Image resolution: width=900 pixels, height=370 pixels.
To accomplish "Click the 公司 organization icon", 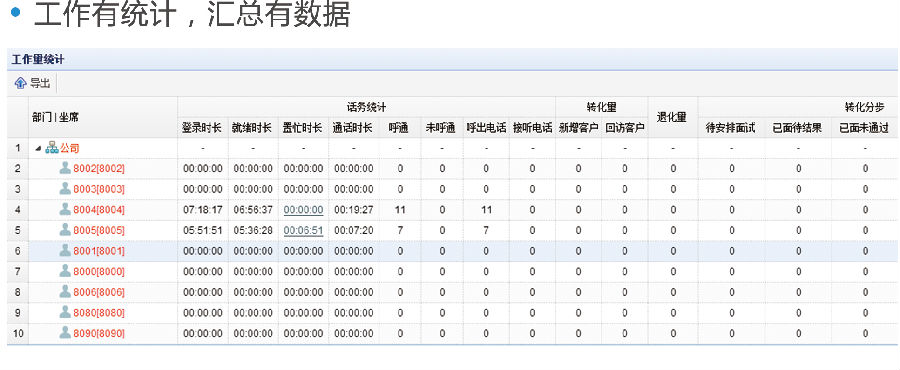I will [52, 148].
